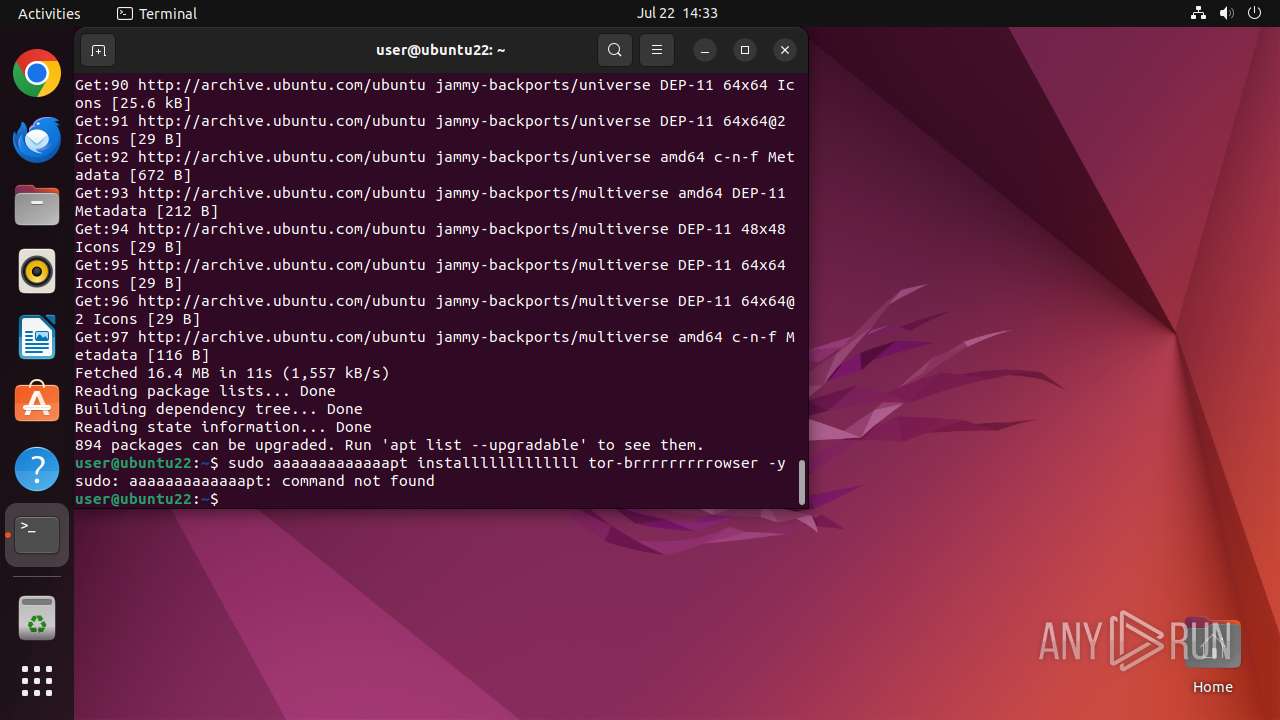Click the Activities button

[x=49, y=13]
